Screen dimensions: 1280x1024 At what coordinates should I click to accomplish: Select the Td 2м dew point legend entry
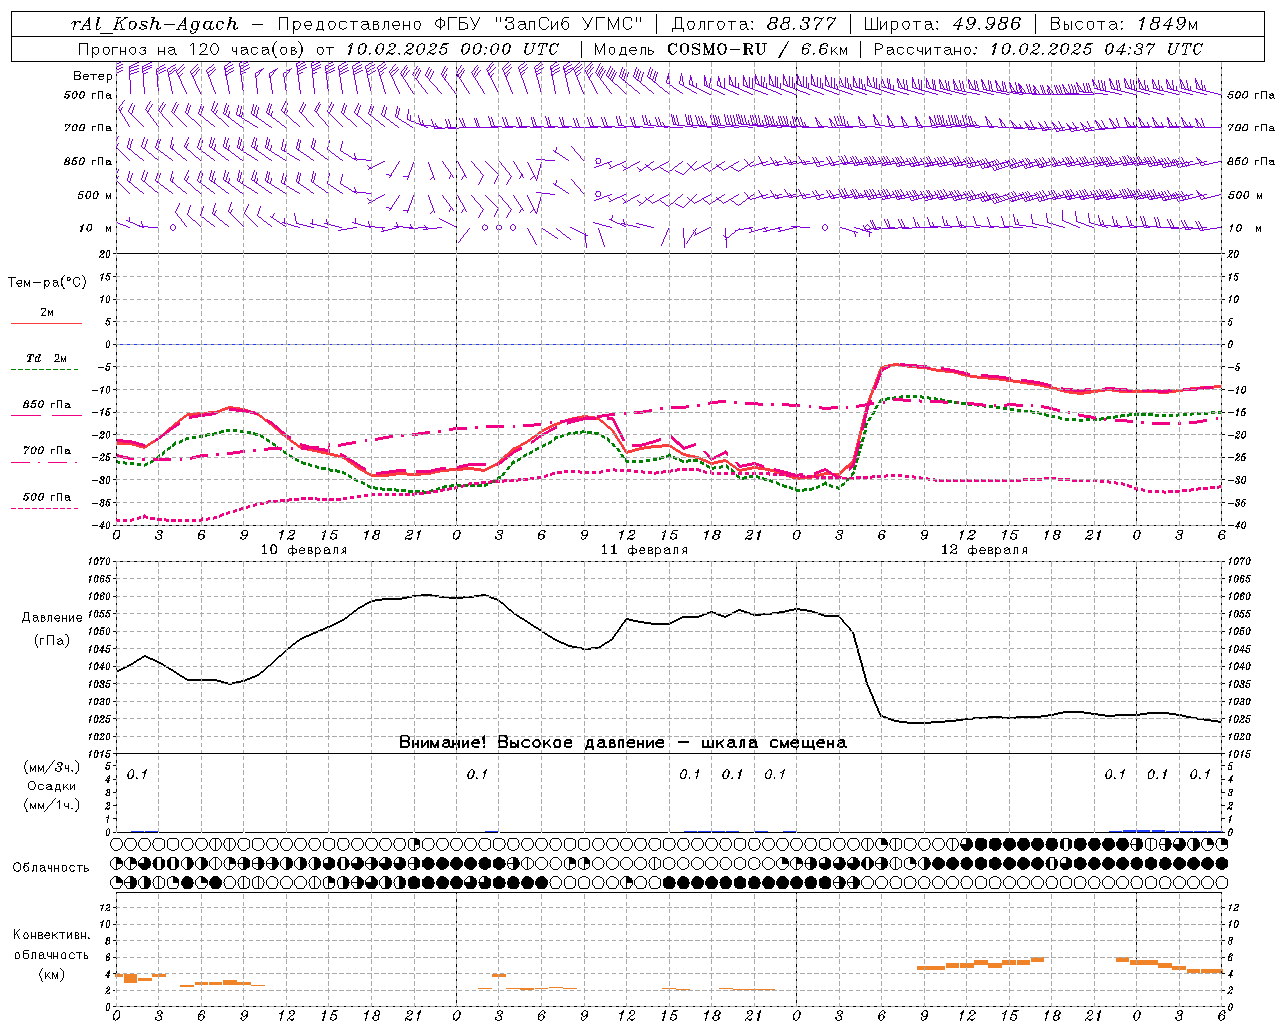pos(46,358)
